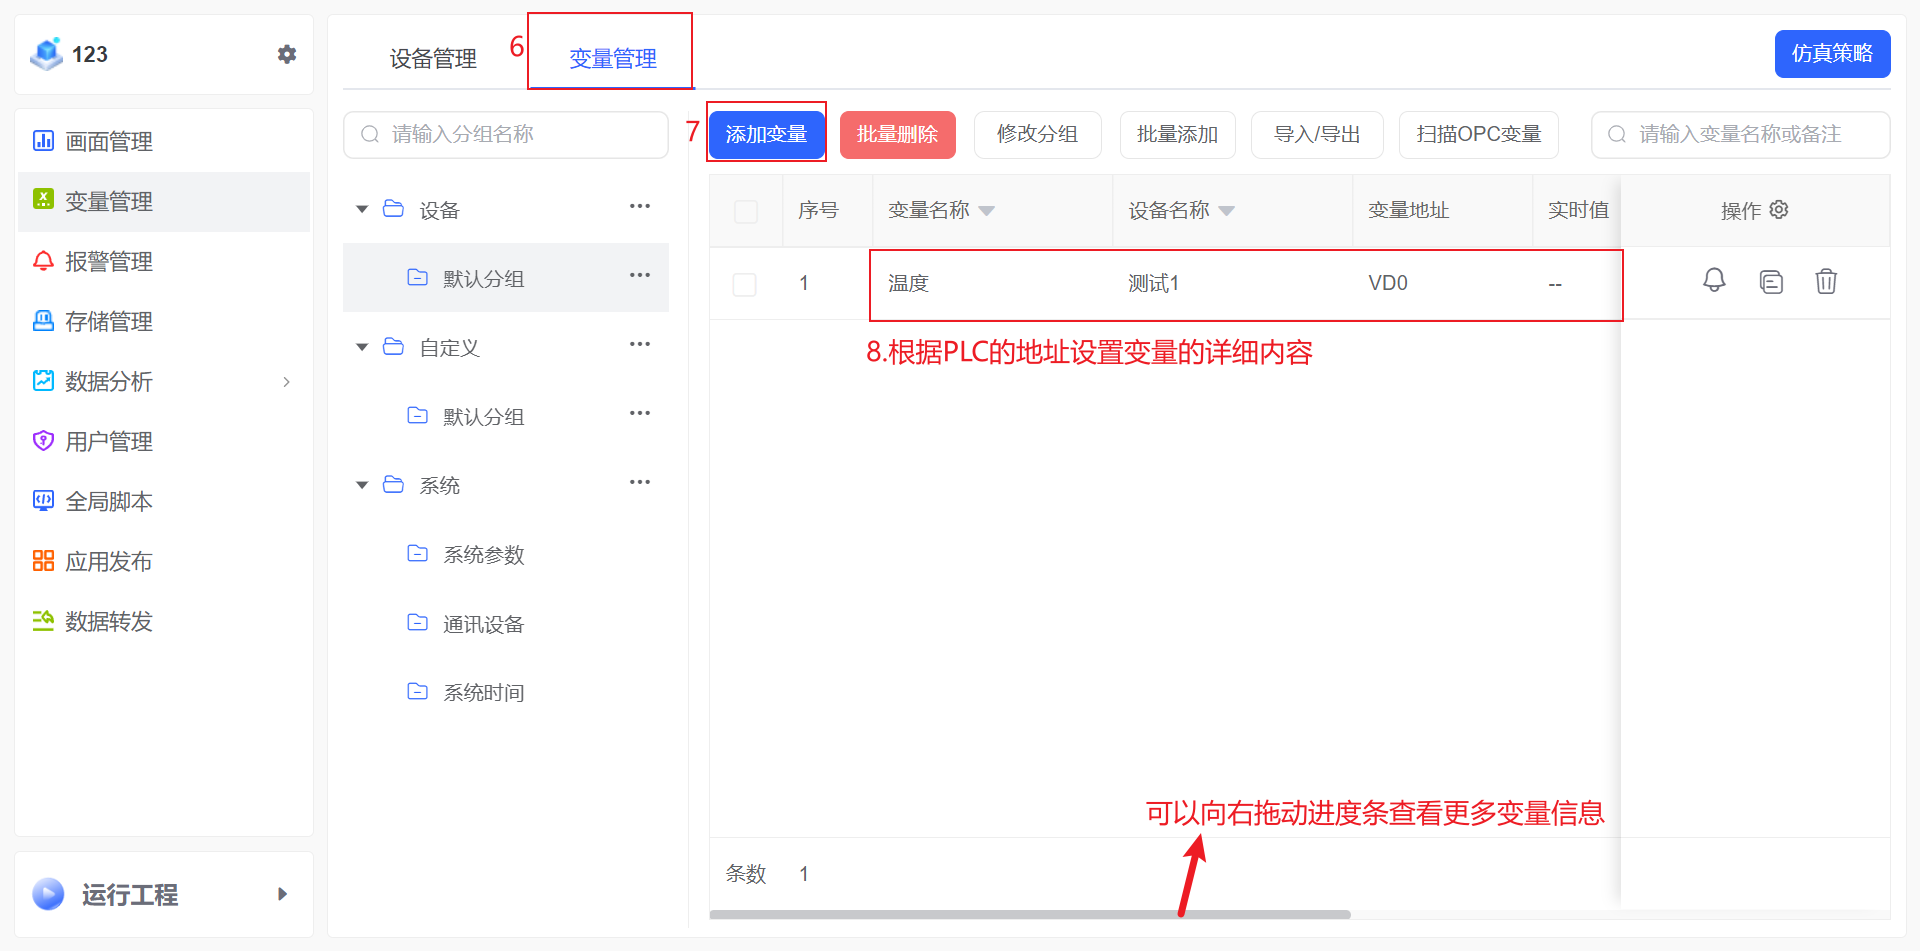Viewport: 1920px width, 951px height.
Task: Click 数据转发 in the sidebar
Action: pyautogui.click(x=108, y=621)
